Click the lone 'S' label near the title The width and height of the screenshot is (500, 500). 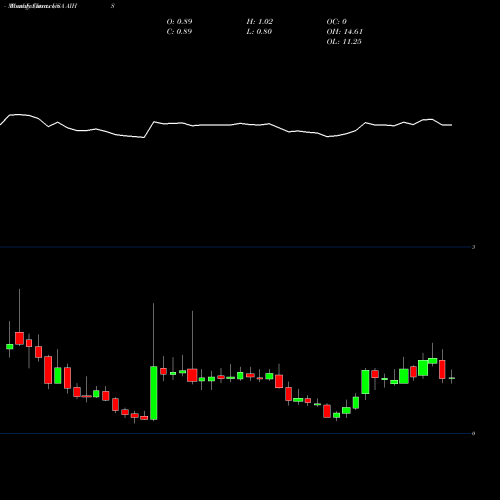point(113,6)
